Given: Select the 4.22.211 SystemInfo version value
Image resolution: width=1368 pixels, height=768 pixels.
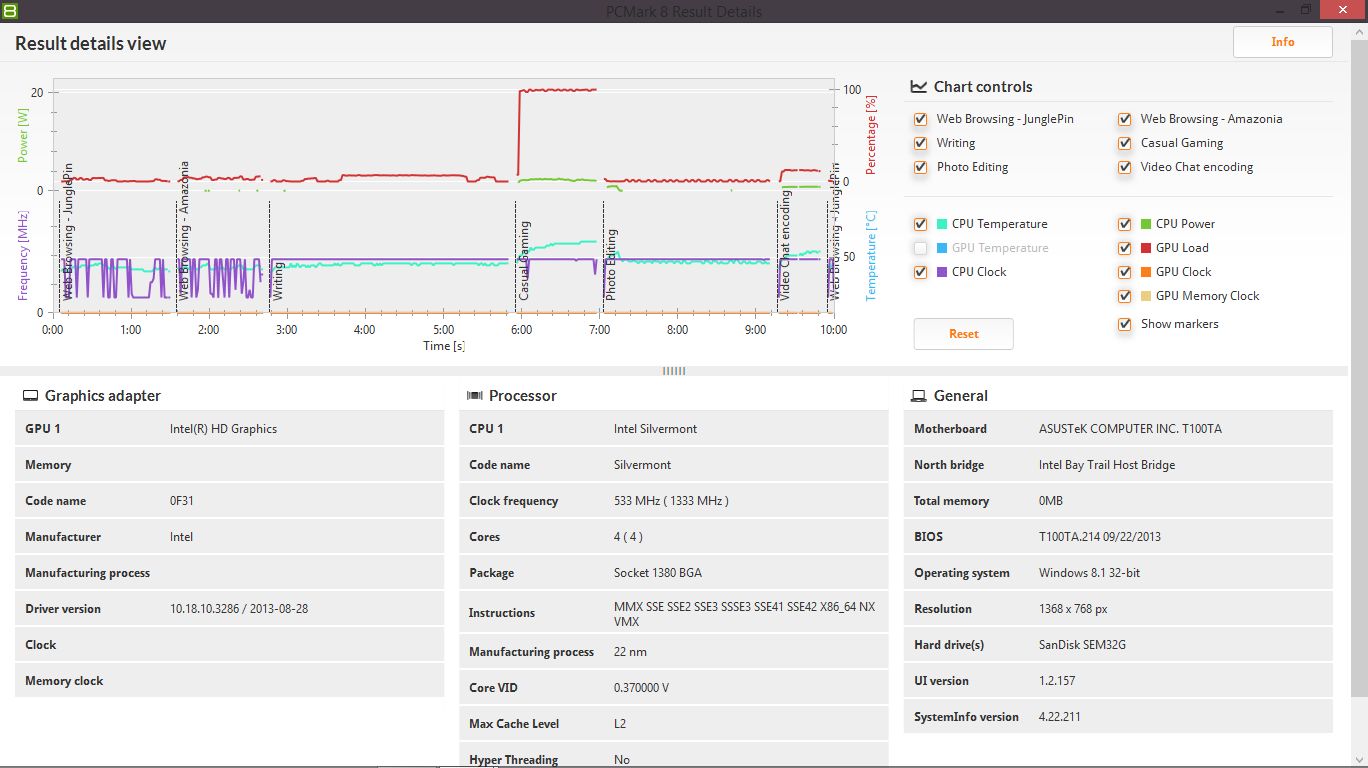Looking at the screenshot, I should pos(1061,717).
